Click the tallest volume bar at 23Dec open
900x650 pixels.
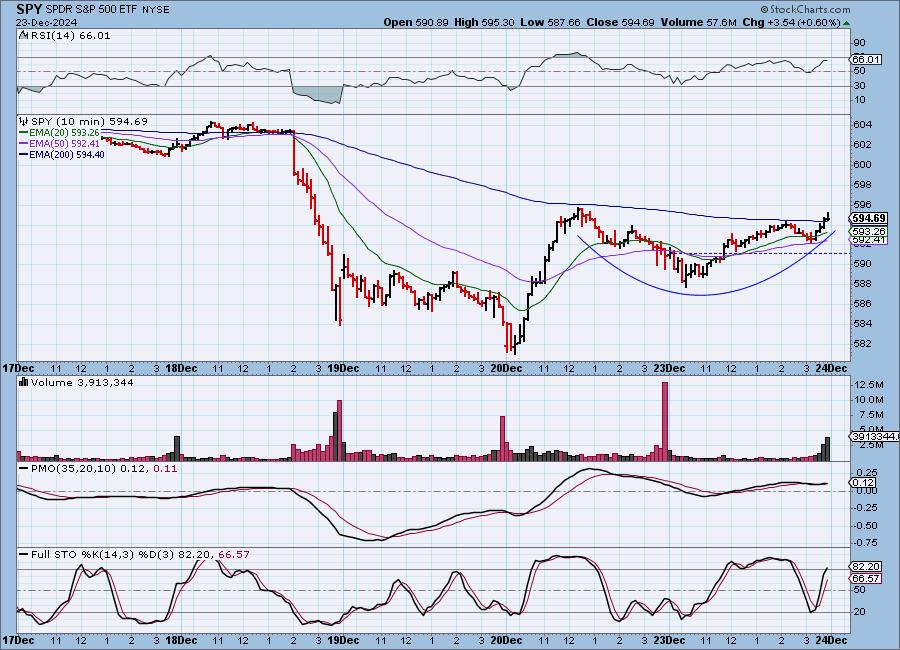pos(665,421)
